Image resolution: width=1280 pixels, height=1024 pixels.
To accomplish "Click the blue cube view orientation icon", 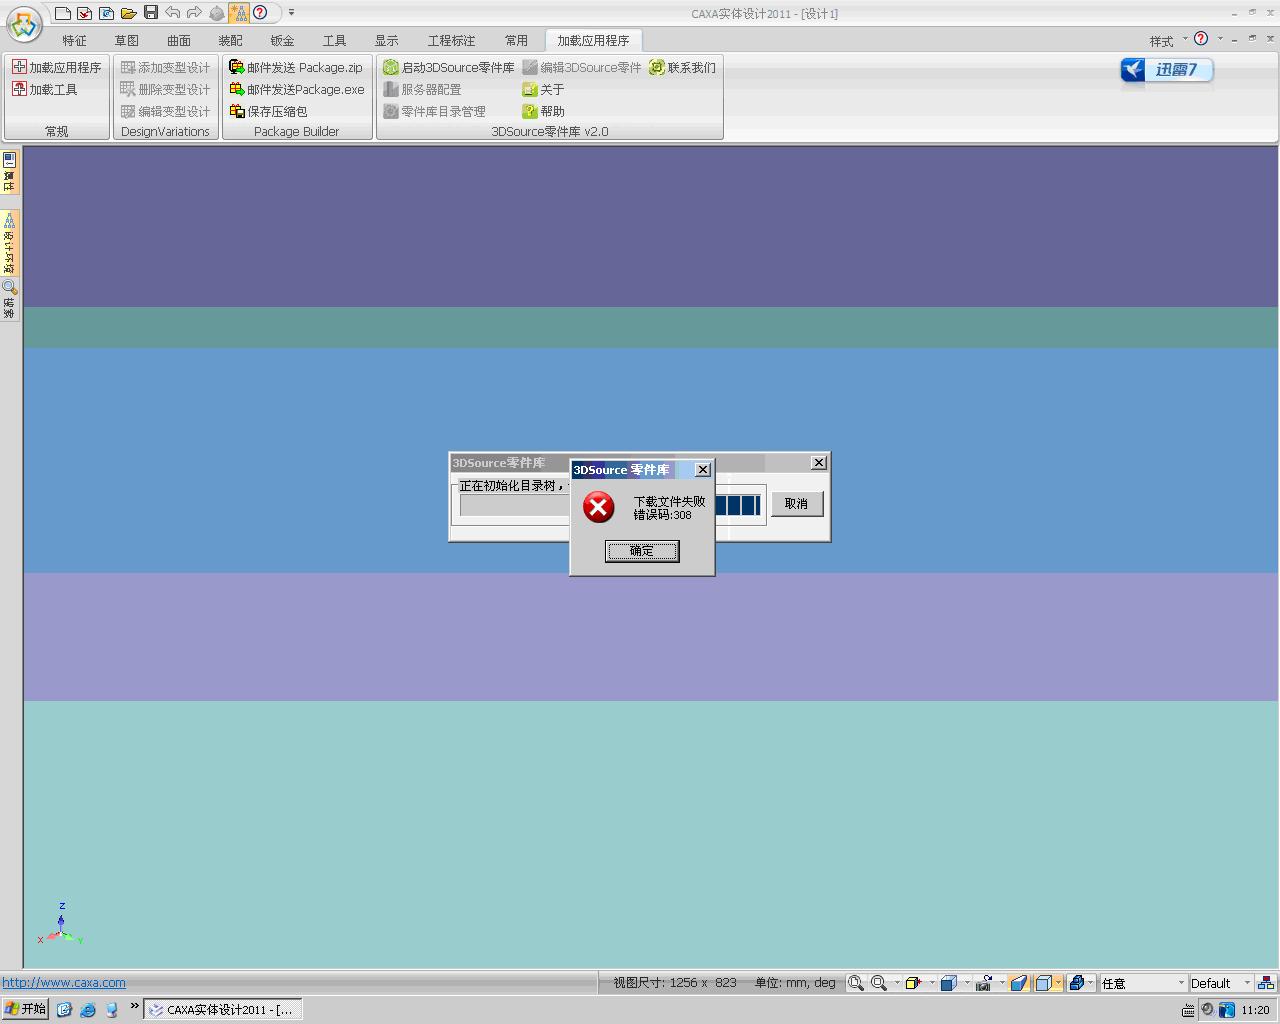I will click(949, 983).
